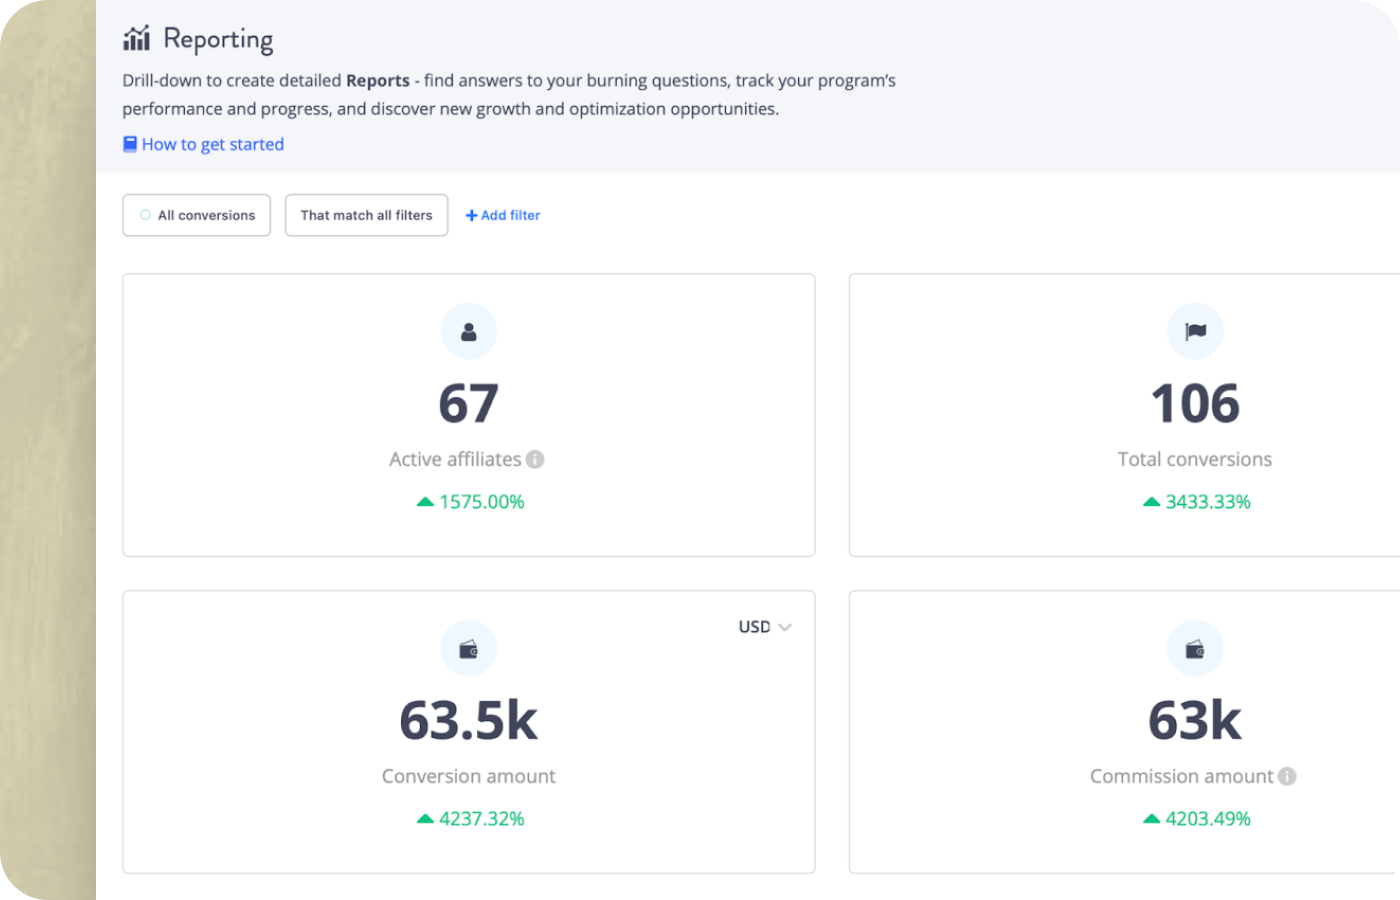
Task: Expand the USD currency dropdown
Action: point(765,627)
